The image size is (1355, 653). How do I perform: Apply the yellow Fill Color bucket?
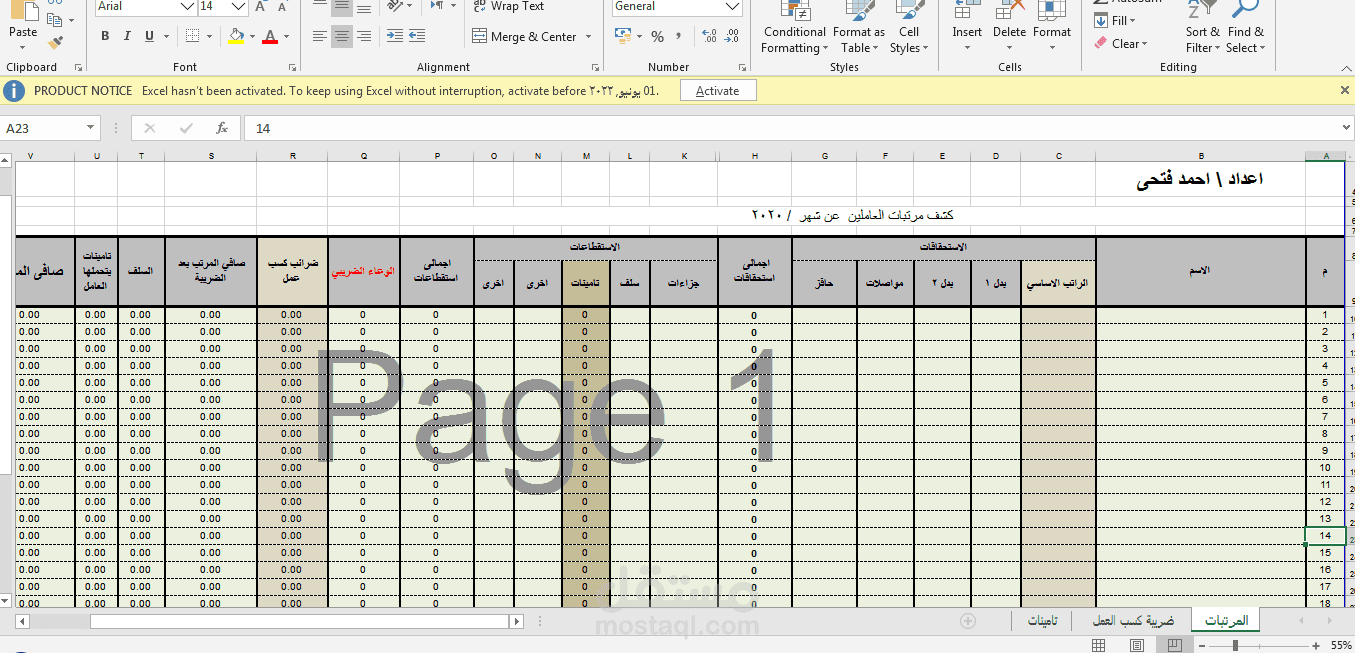[x=235, y=37]
